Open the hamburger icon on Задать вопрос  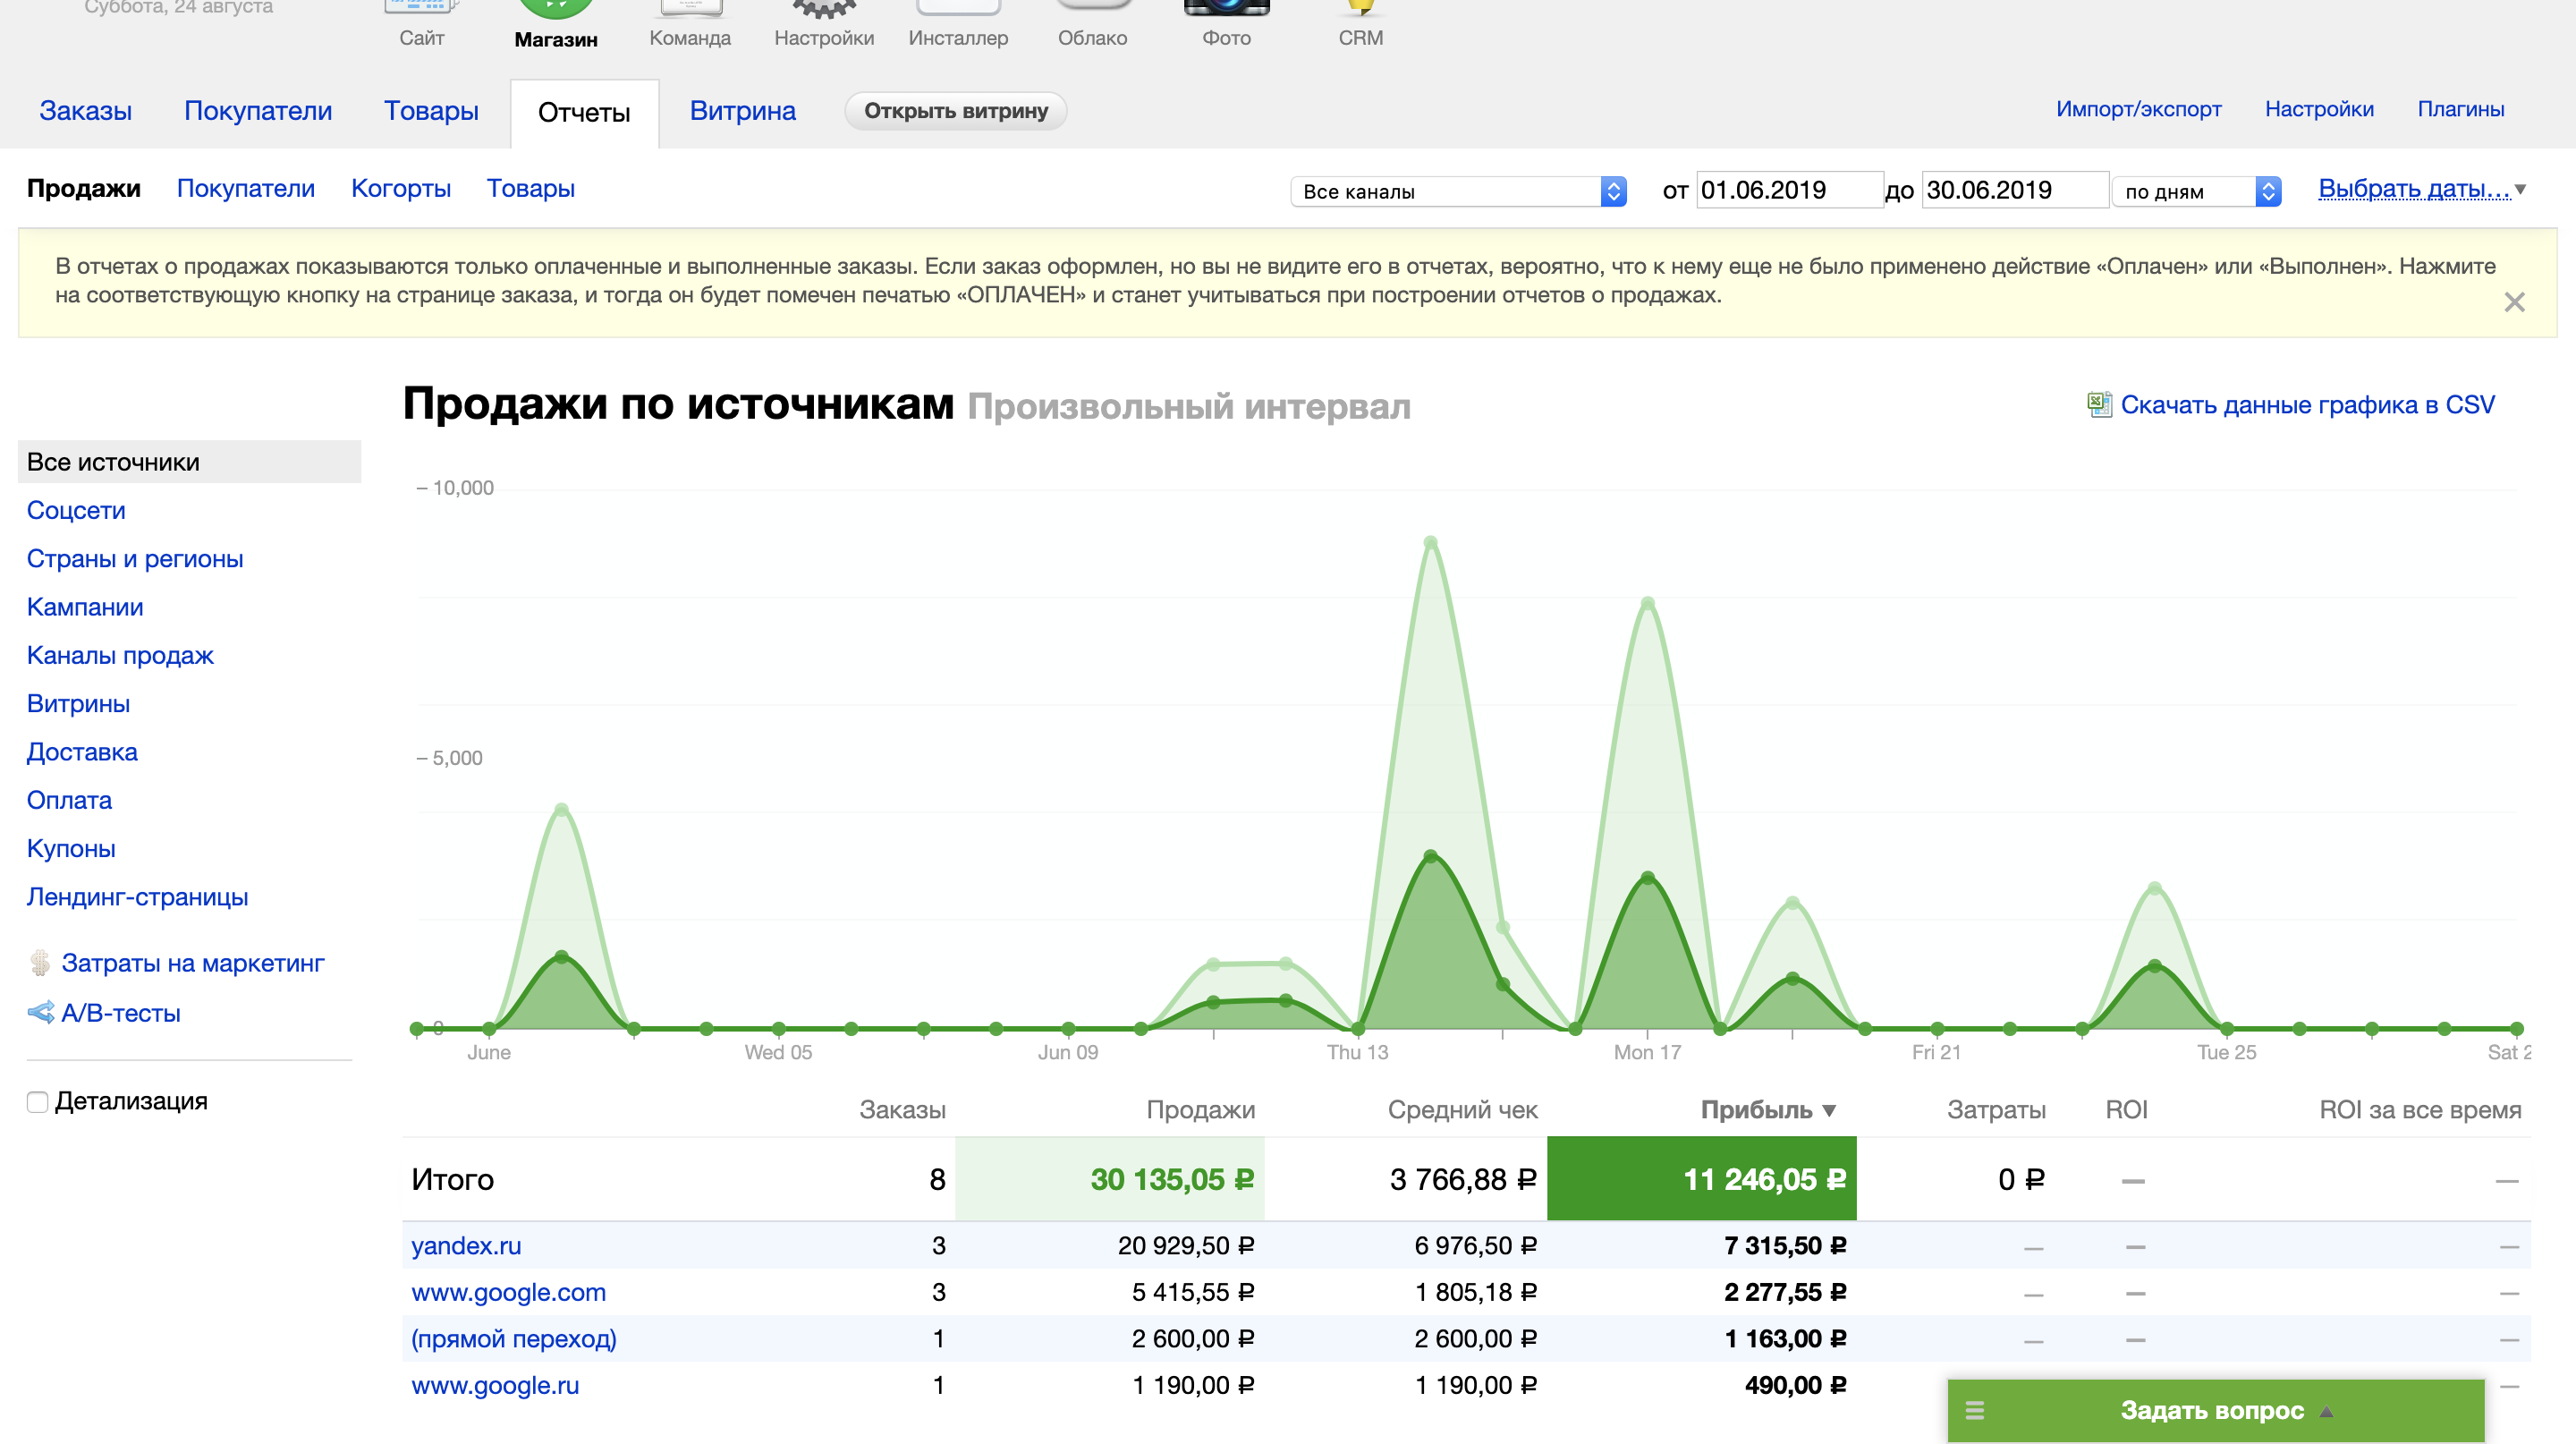(x=1974, y=1410)
